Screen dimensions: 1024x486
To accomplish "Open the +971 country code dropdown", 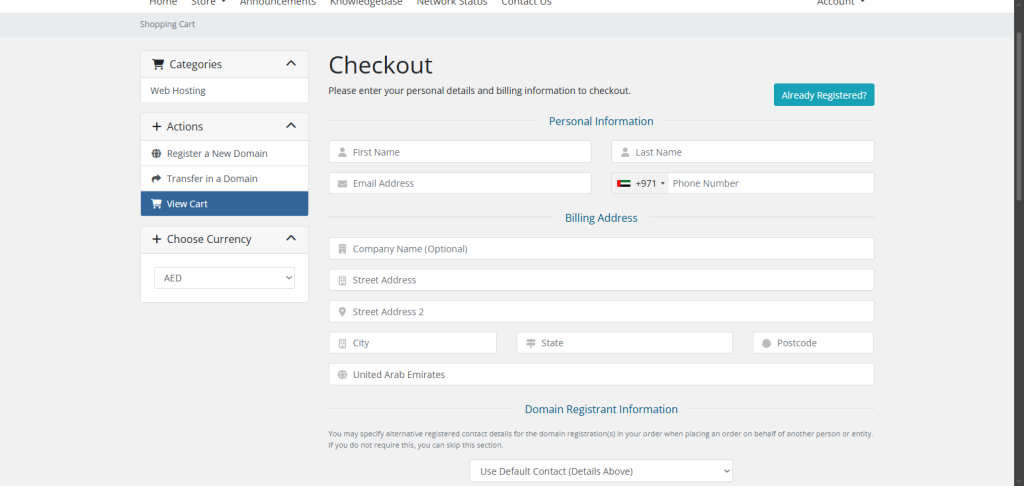I will tap(641, 184).
